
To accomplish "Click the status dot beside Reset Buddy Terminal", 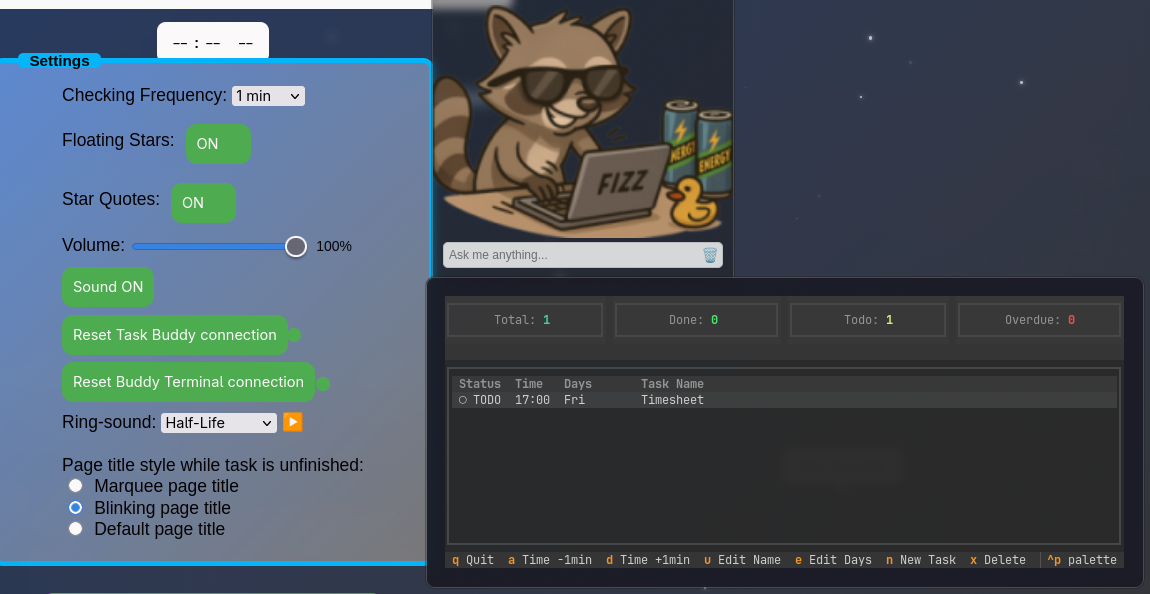I will click(323, 383).
